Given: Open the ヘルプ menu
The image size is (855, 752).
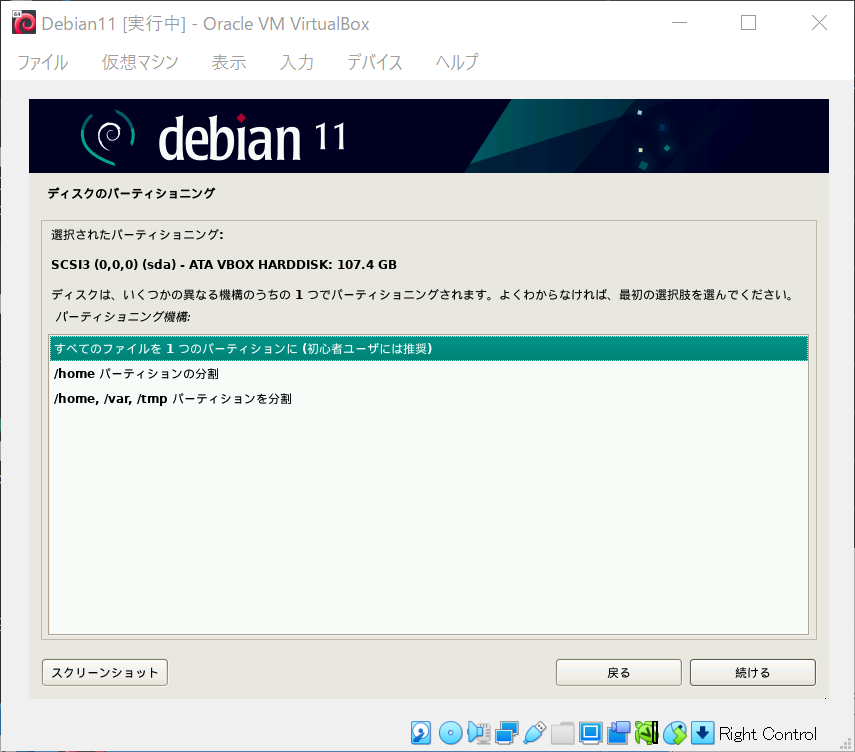Looking at the screenshot, I should point(457,62).
